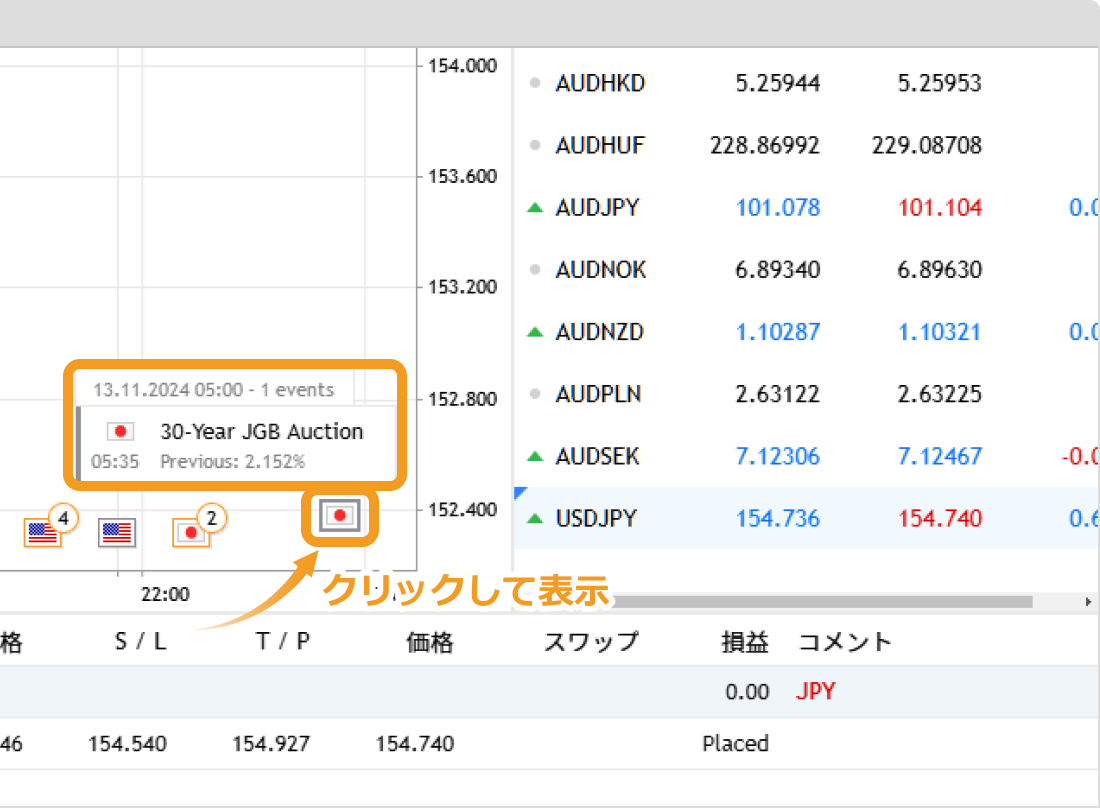Select the AUDPLN symbol
Image resolution: width=1100 pixels, height=808 pixels.
coord(598,394)
